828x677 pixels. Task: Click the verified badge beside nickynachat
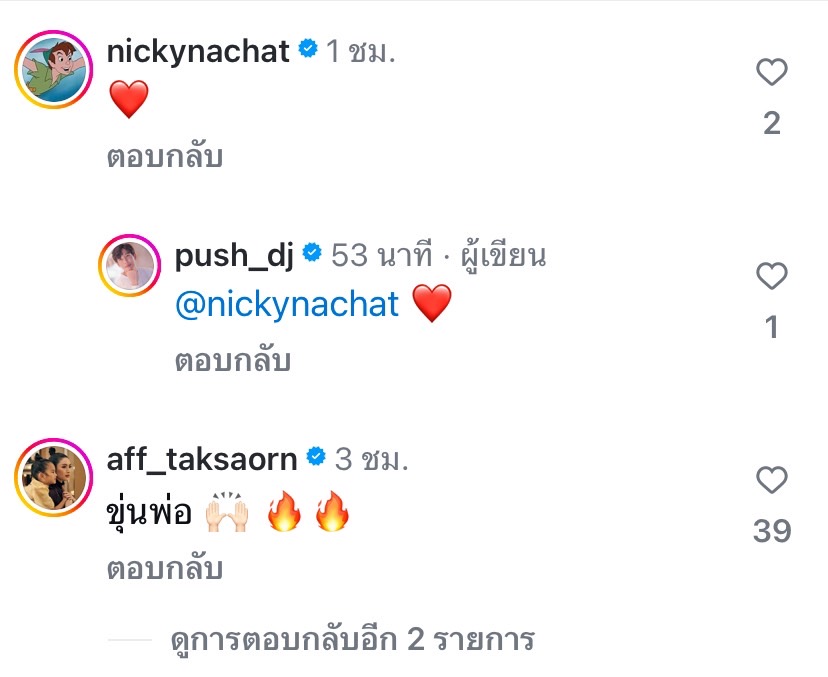(308, 49)
